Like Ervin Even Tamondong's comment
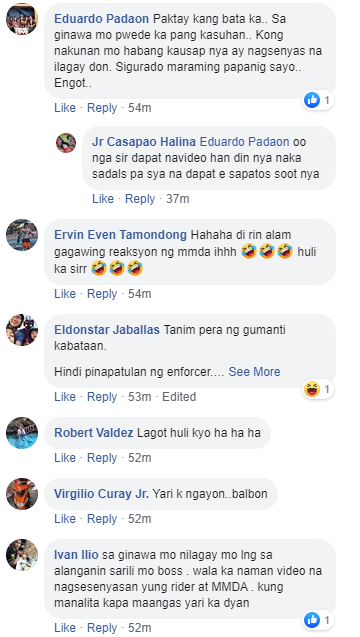 [x=65, y=294]
